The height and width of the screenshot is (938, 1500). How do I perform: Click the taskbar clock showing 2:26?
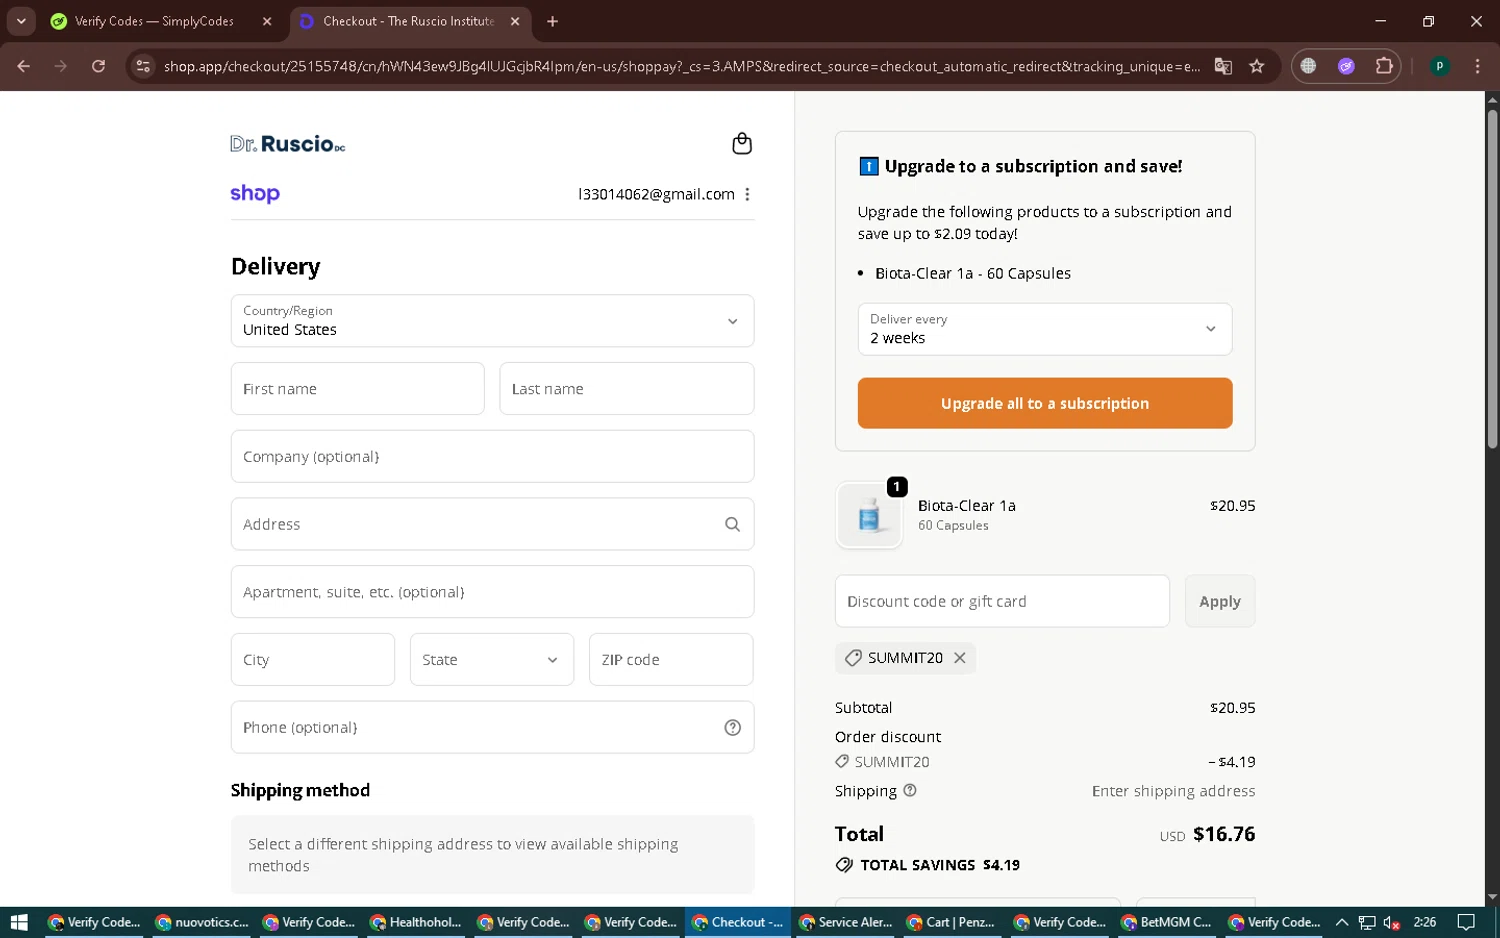[x=1425, y=922]
